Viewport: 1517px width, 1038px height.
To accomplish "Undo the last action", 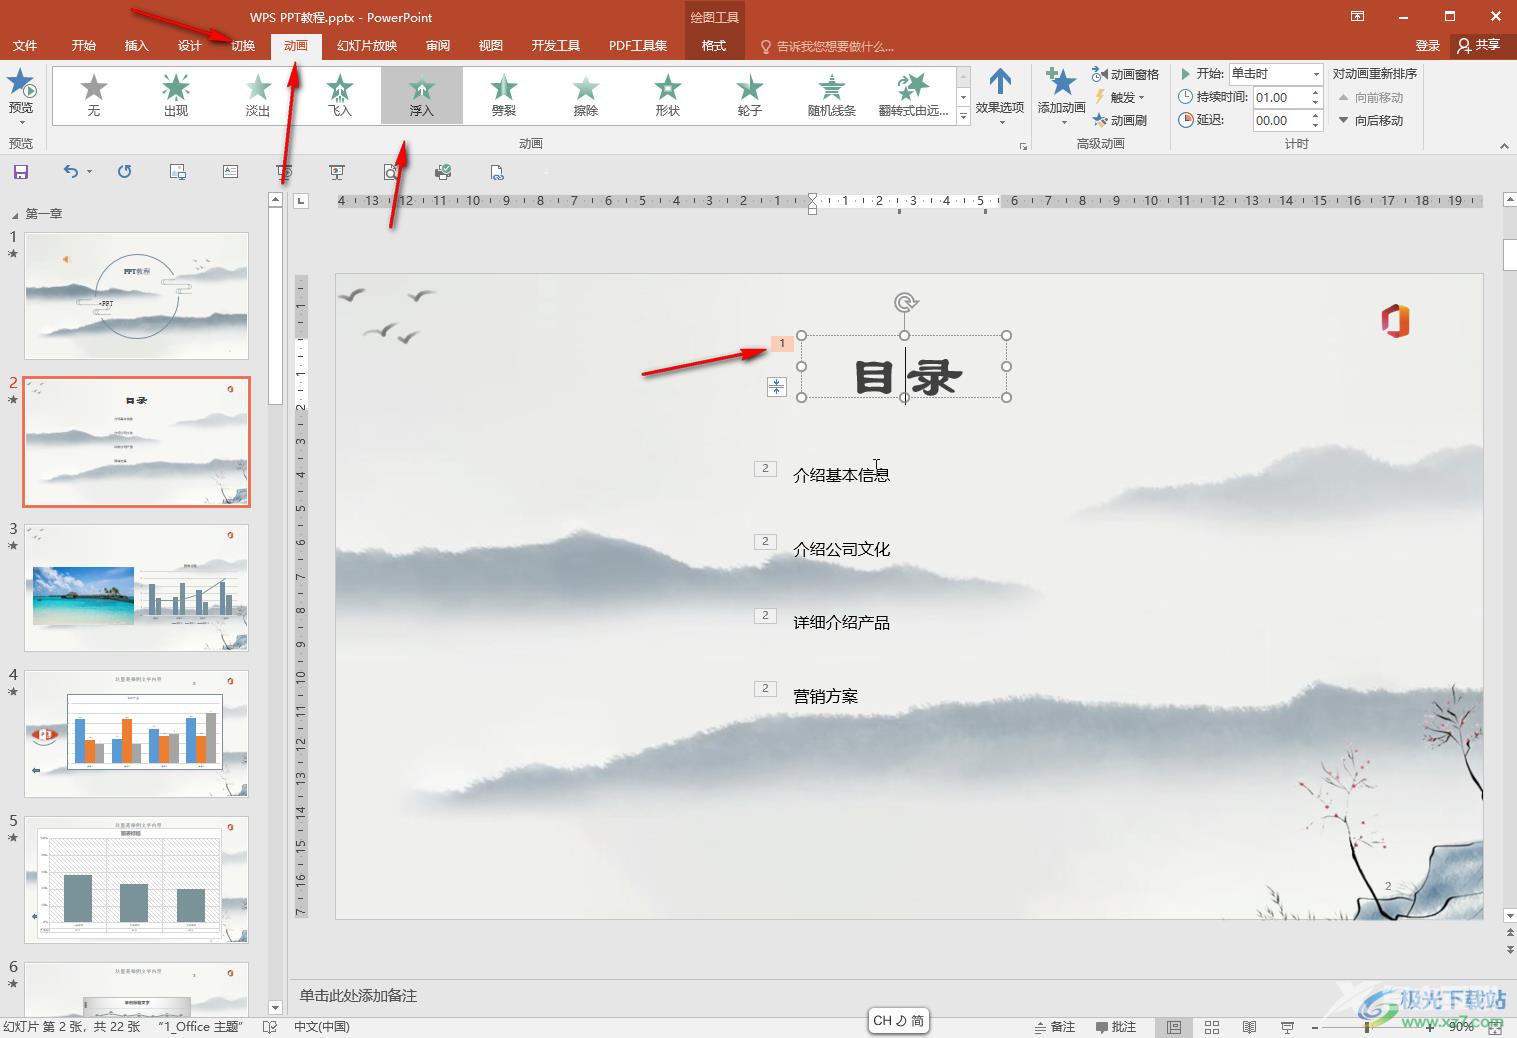I will (x=70, y=172).
